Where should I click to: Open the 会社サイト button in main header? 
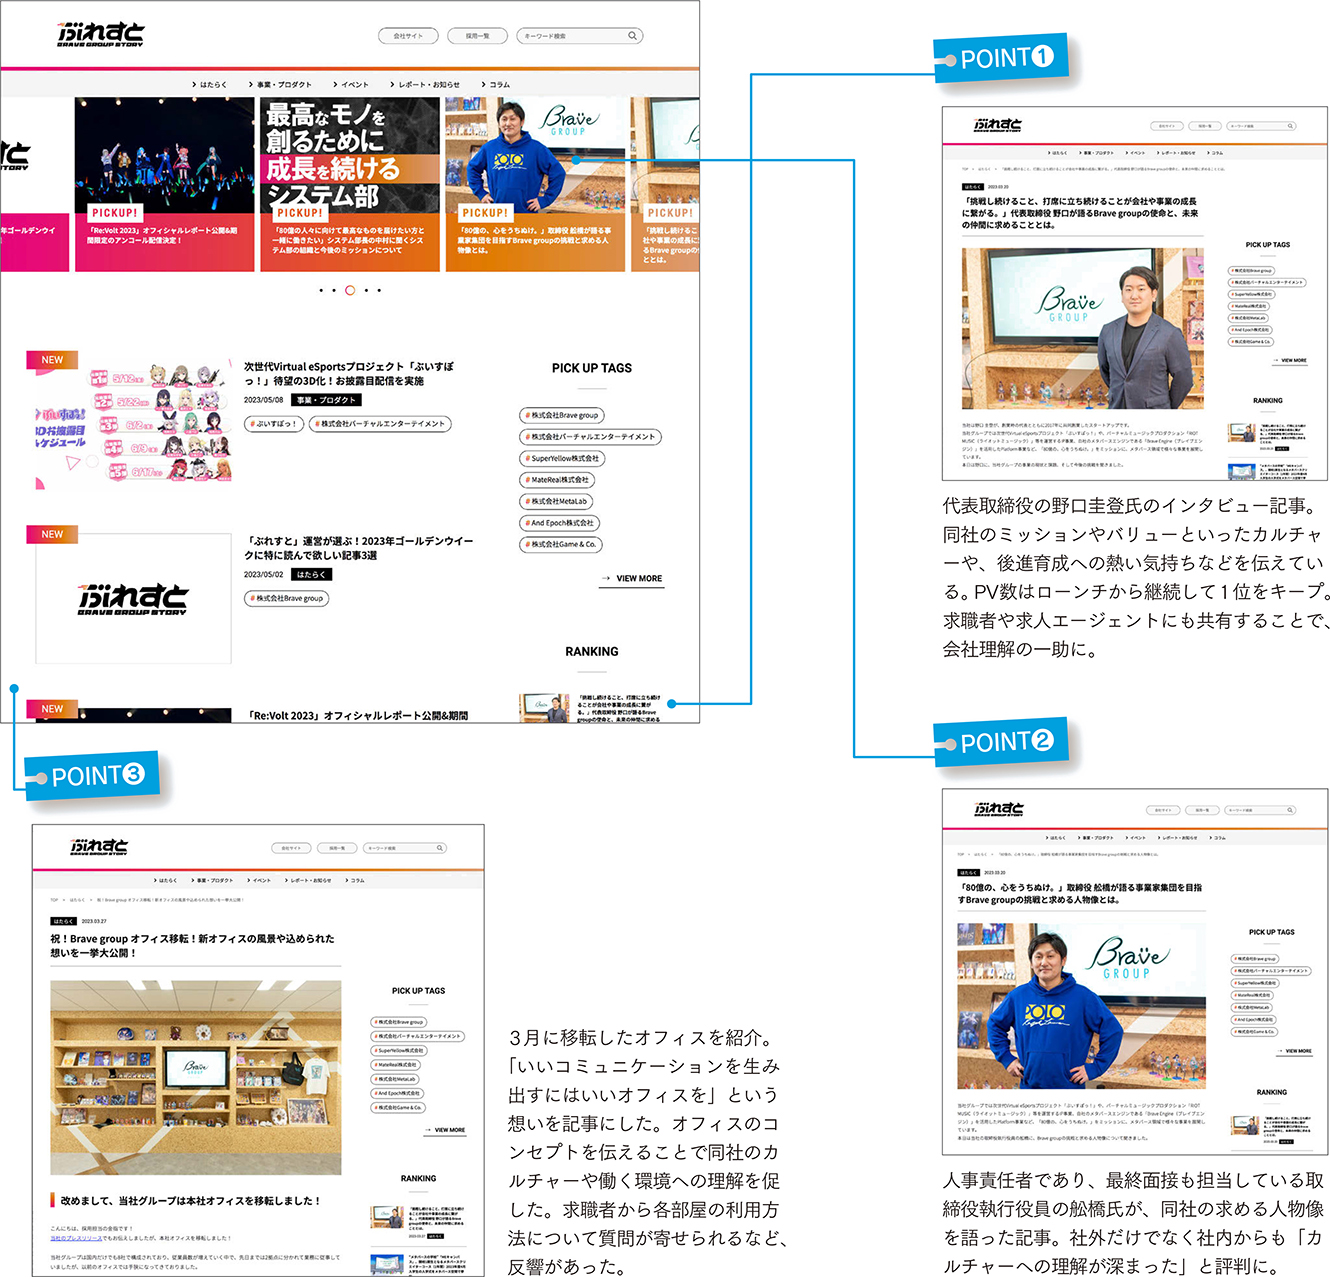(x=408, y=36)
